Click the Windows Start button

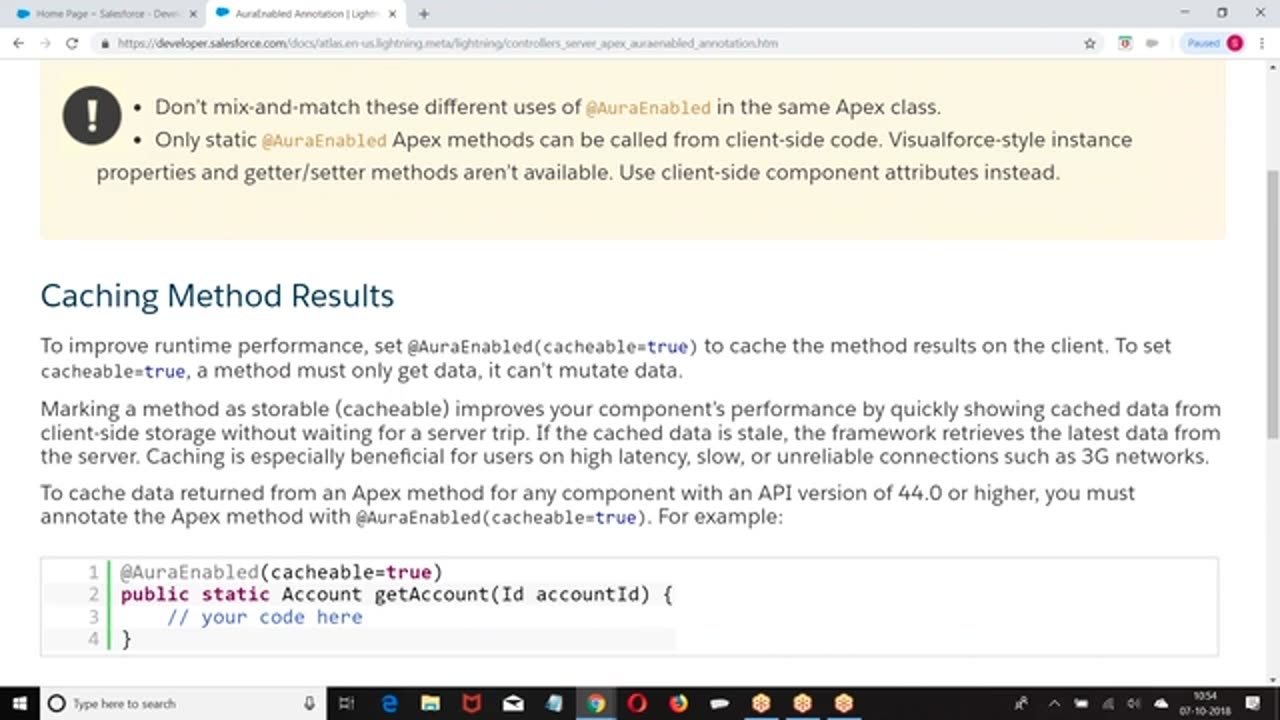(19, 703)
